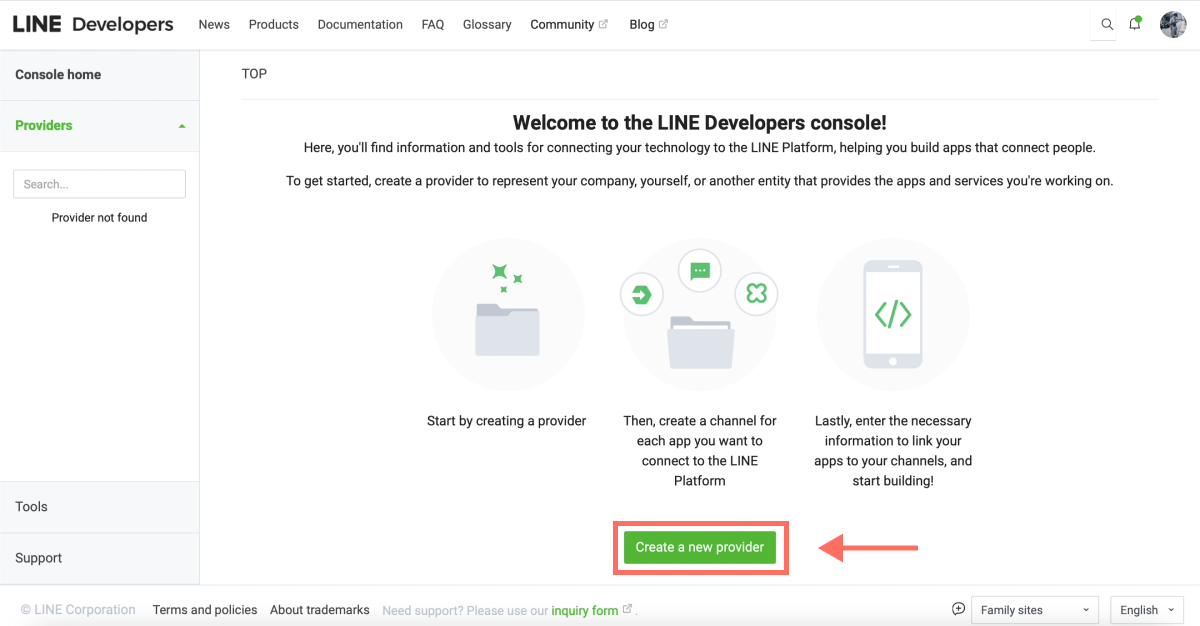Click the channel creation folder illustration
This screenshot has height=626, width=1200.
pyautogui.click(x=700, y=313)
